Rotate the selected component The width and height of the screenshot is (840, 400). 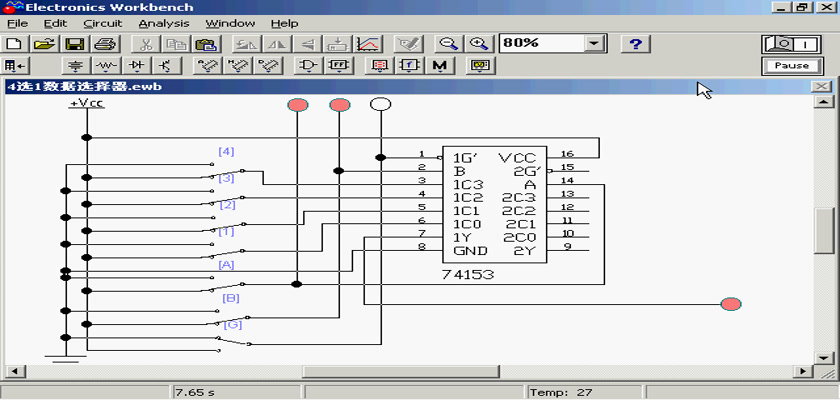248,44
